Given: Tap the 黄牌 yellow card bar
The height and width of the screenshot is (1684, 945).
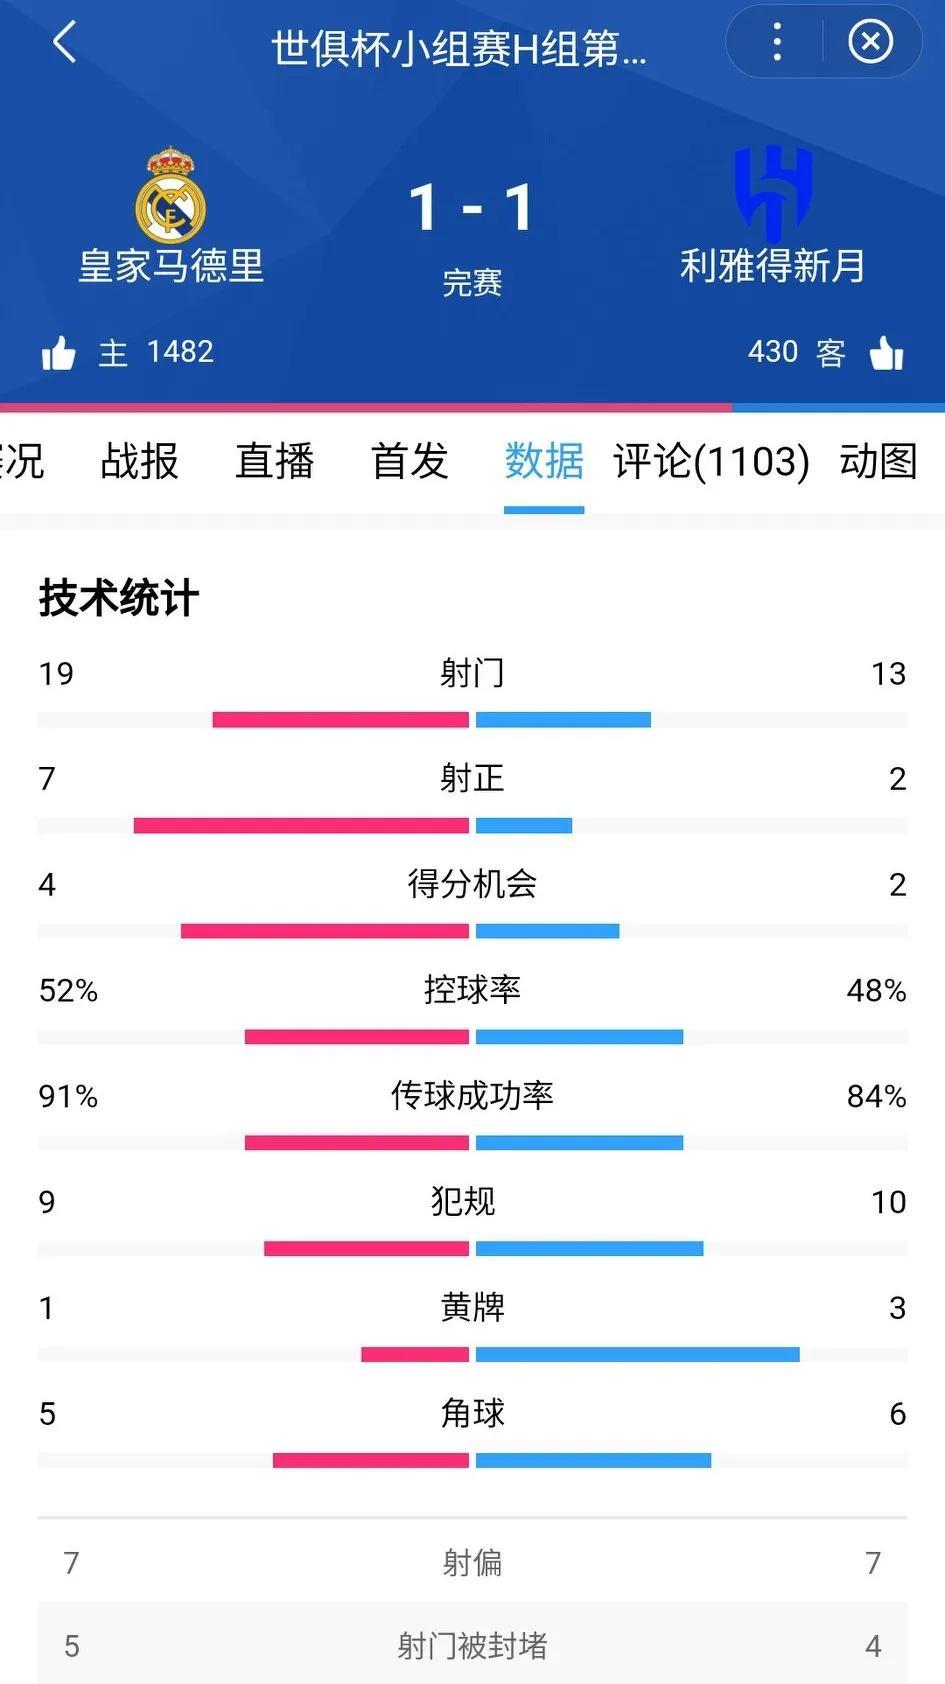Looking at the screenshot, I should pyautogui.click(x=473, y=1355).
